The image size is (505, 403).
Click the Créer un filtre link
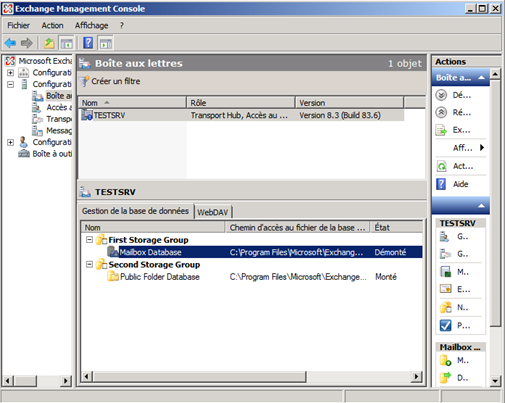click(x=116, y=81)
